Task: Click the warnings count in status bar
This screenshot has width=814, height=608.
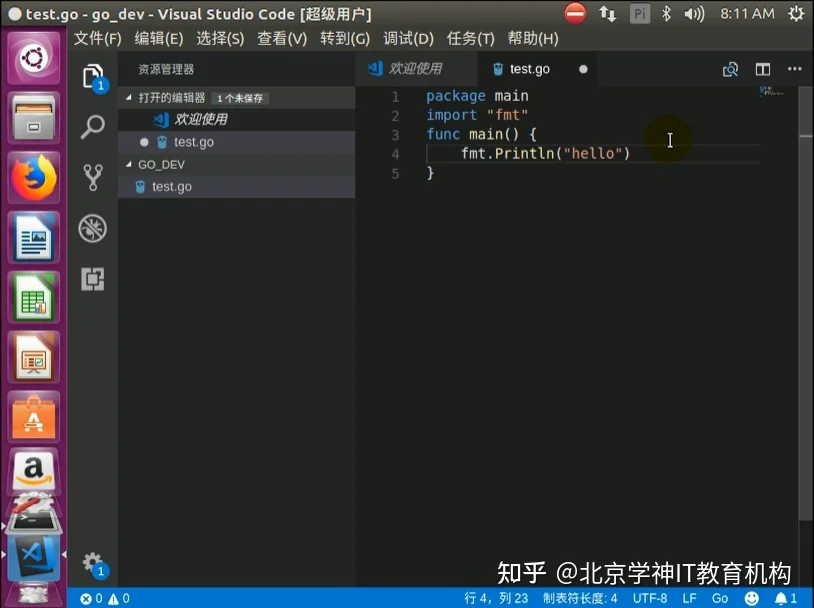Action: point(119,599)
